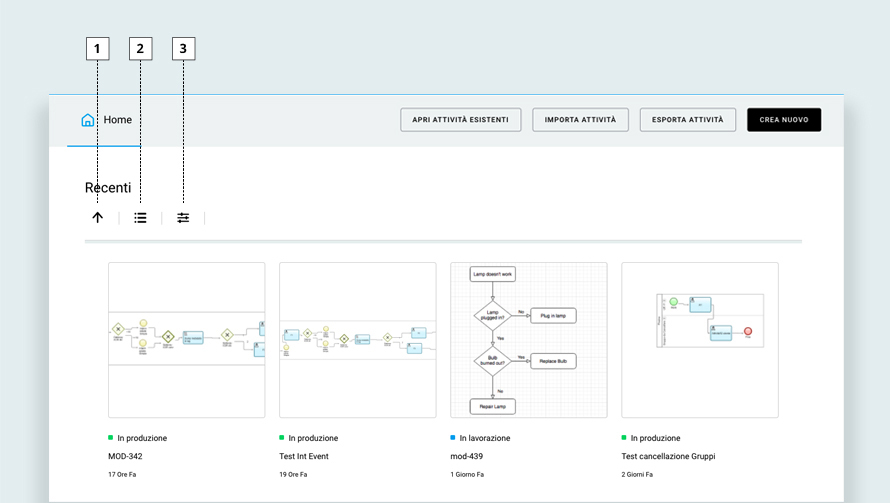Viewport: 890px width, 503px height.
Task: Click the ESPORTA ATTIVITÀ button
Action: (x=687, y=120)
